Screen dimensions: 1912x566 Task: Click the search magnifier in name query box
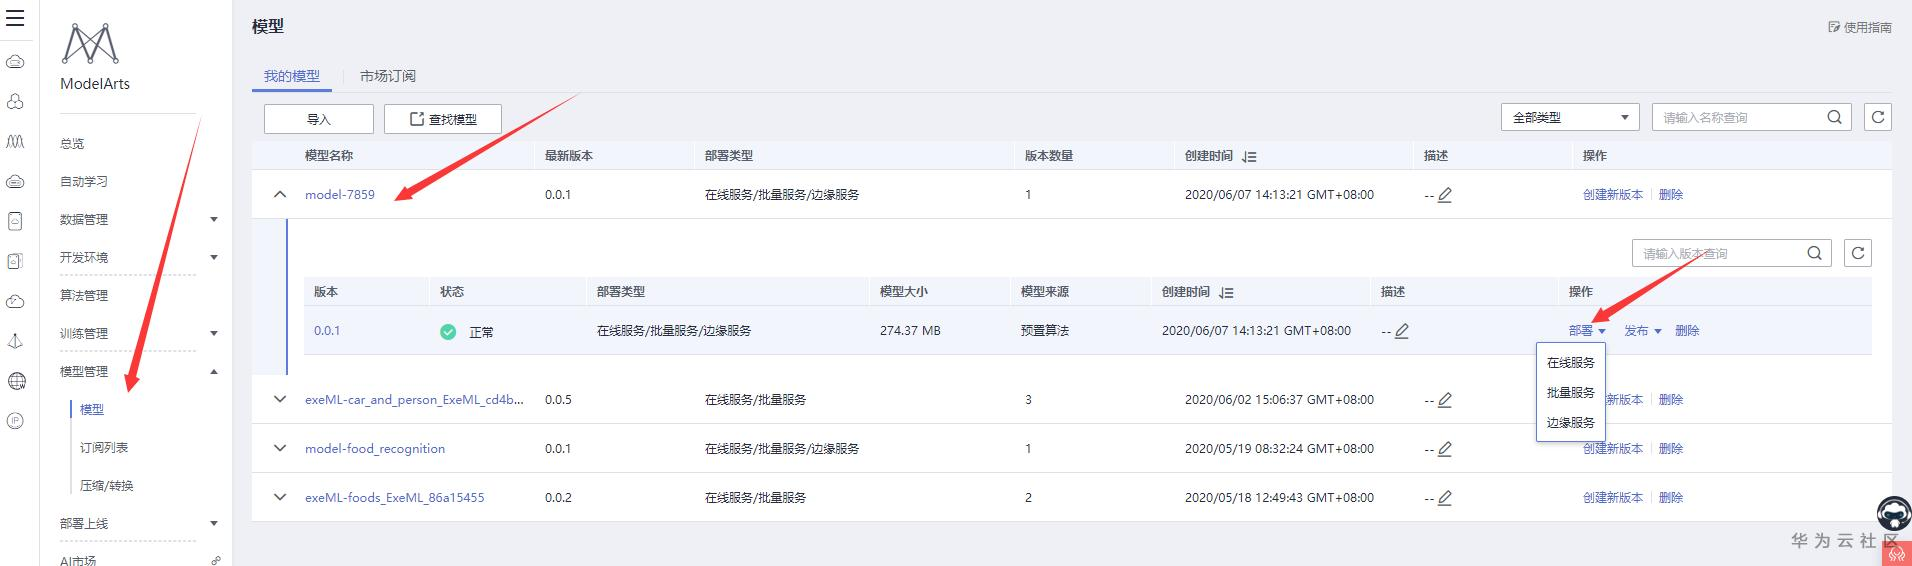(x=1834, y=117)
